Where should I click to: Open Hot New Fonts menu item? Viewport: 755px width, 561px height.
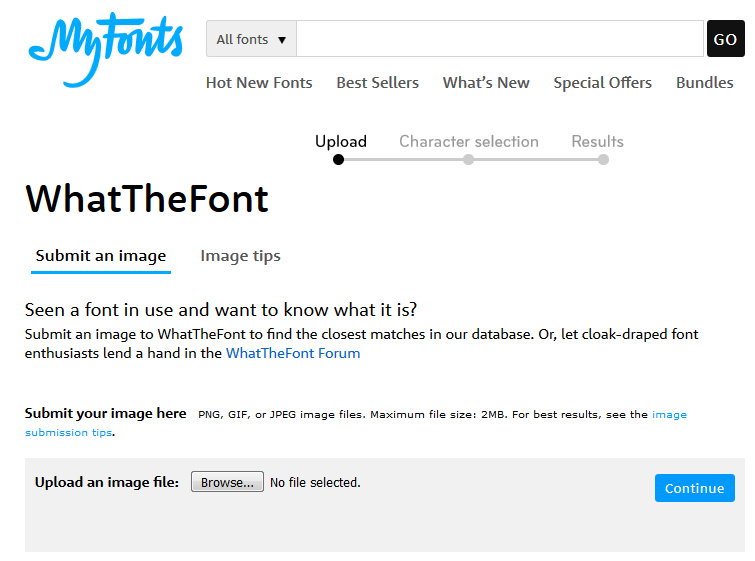point(259,83)
